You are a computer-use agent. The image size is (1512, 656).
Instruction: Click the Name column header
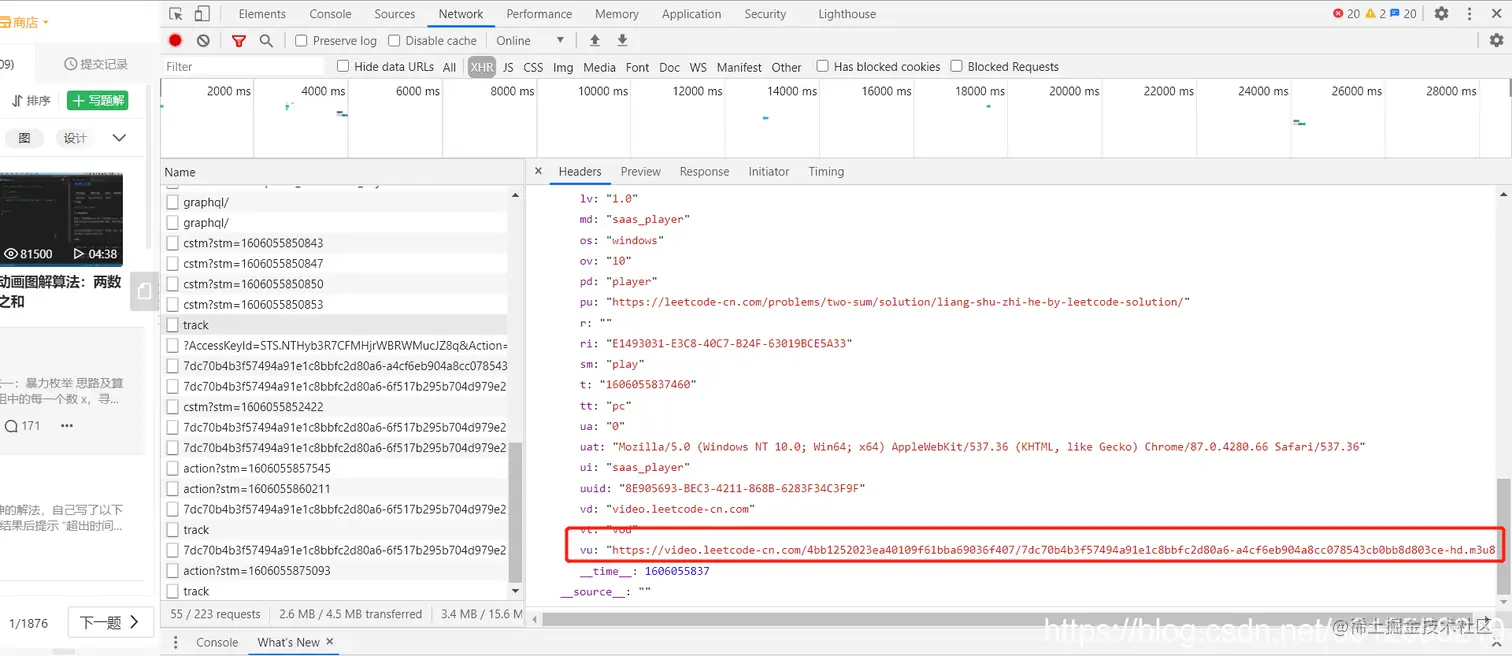[343, 172]
